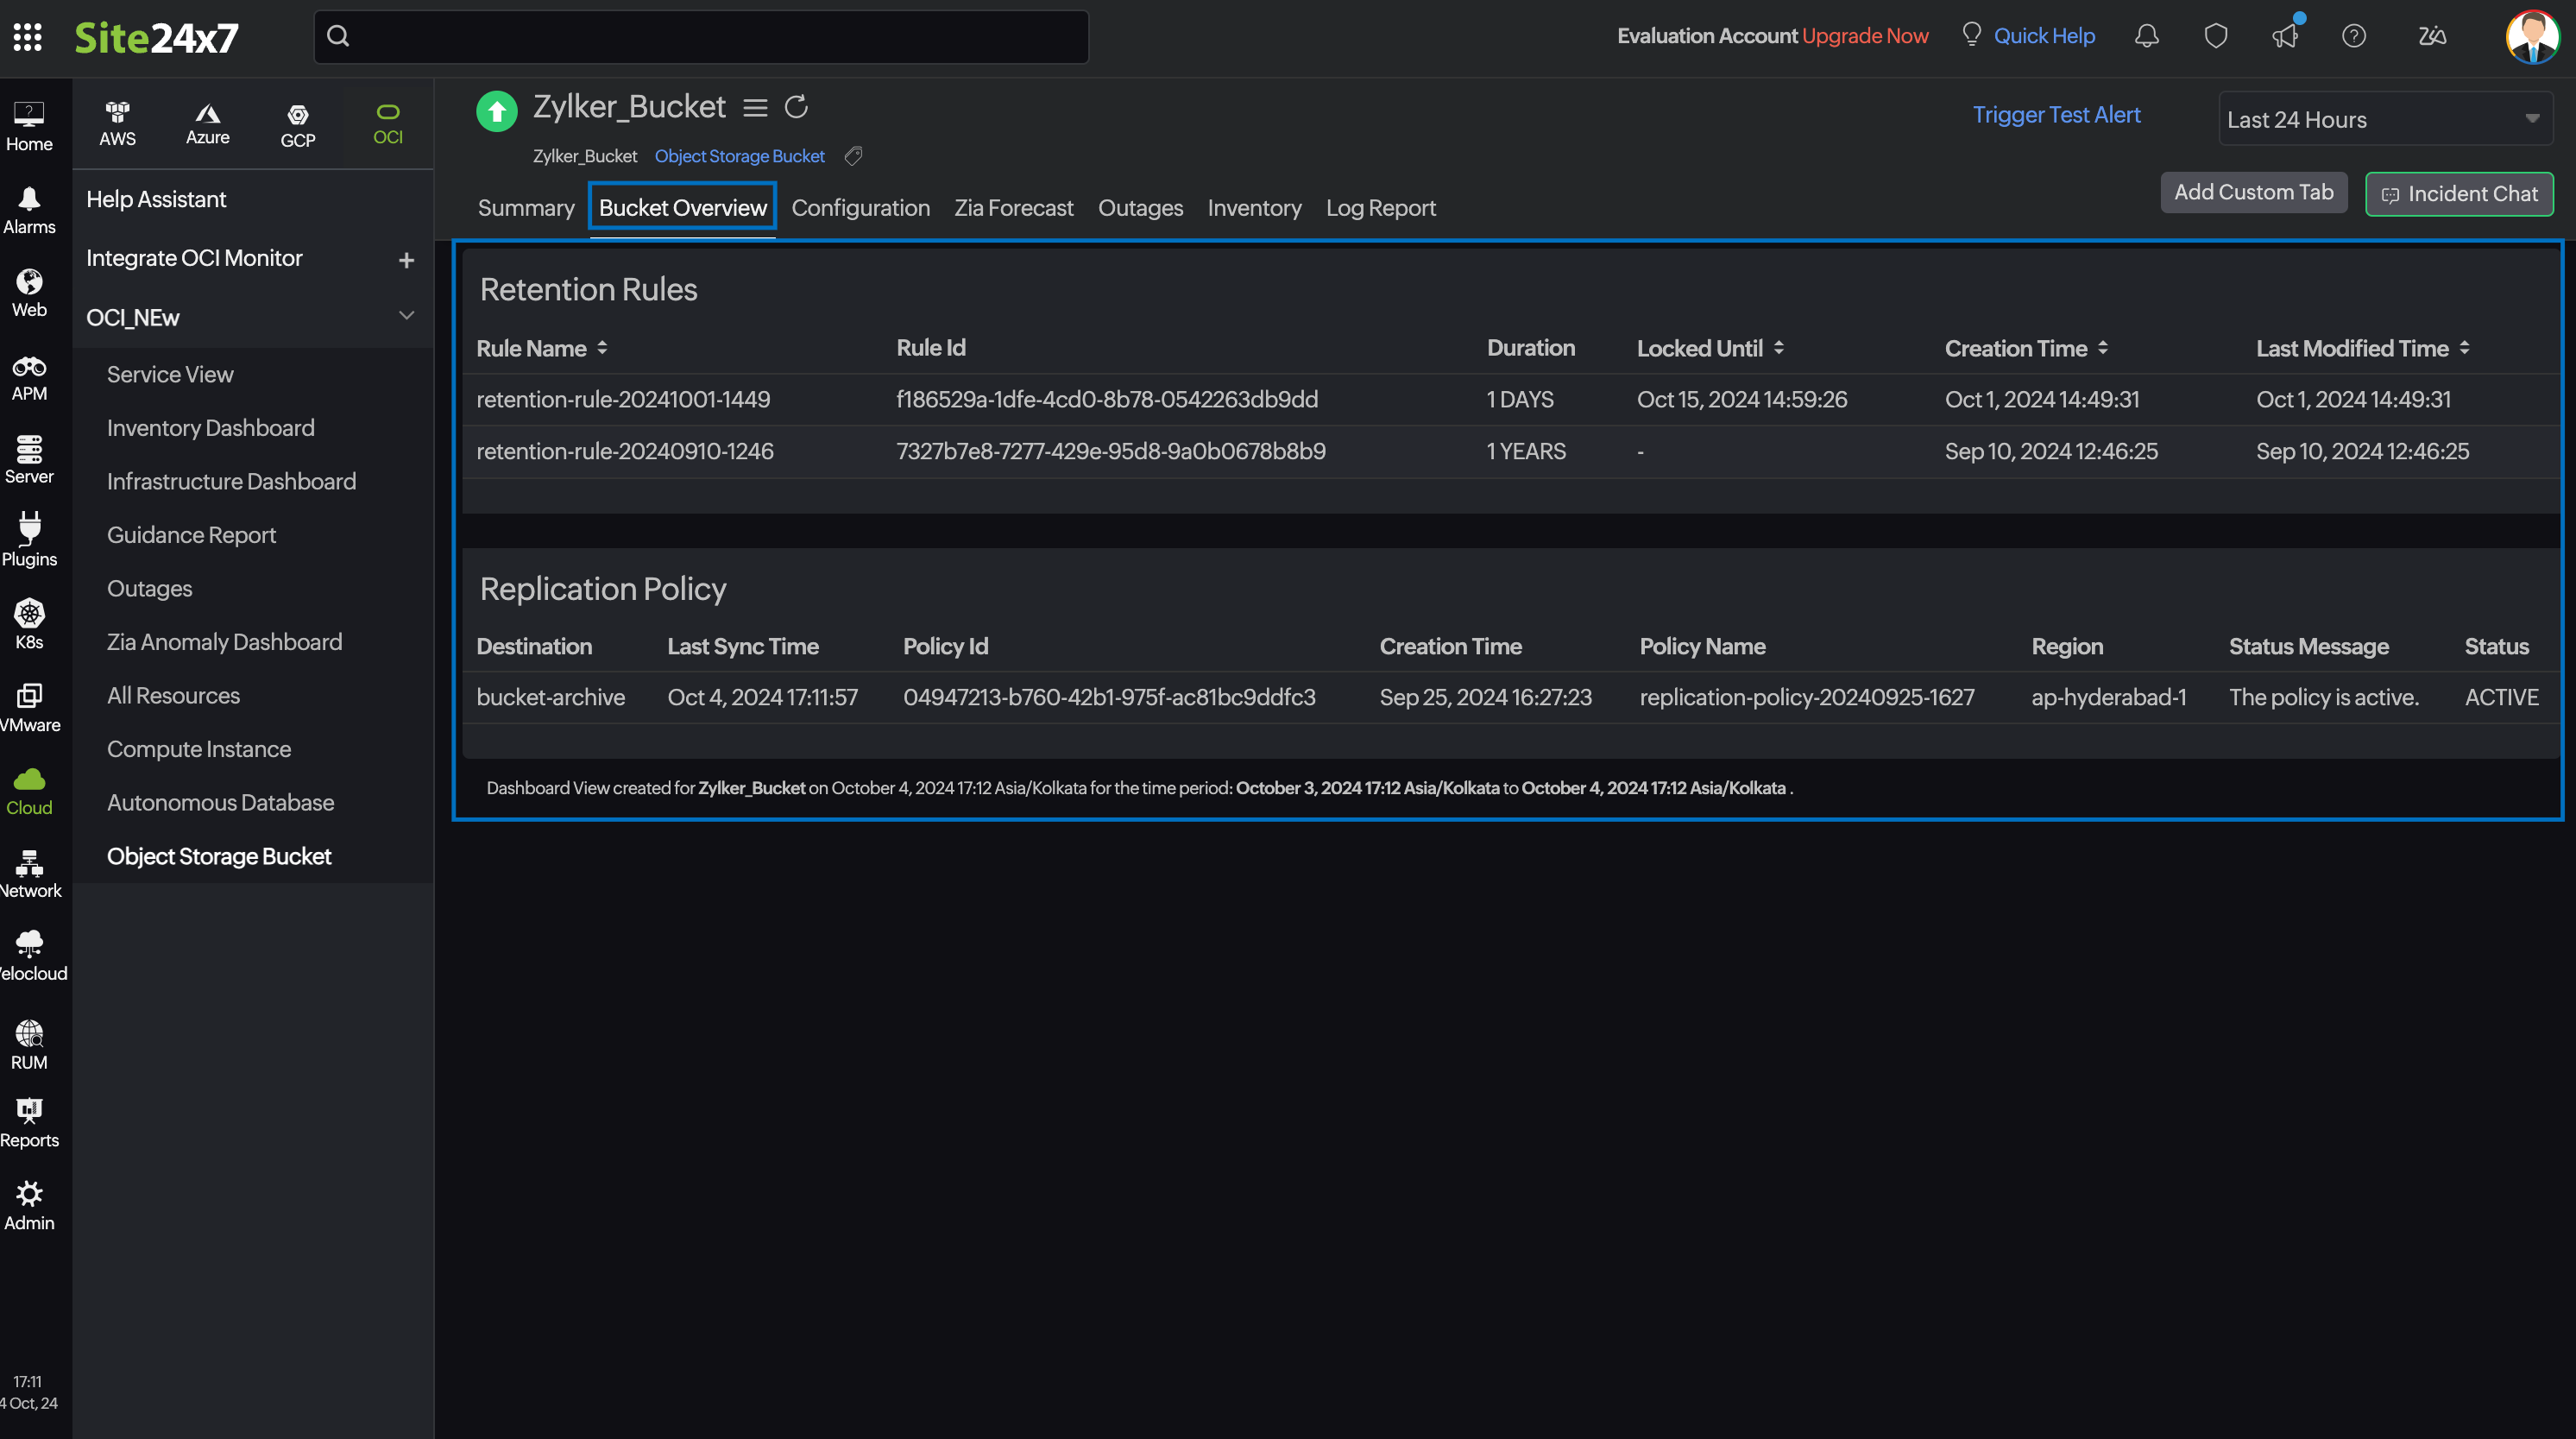Open the AWS monitor section

tap(117, 123)
